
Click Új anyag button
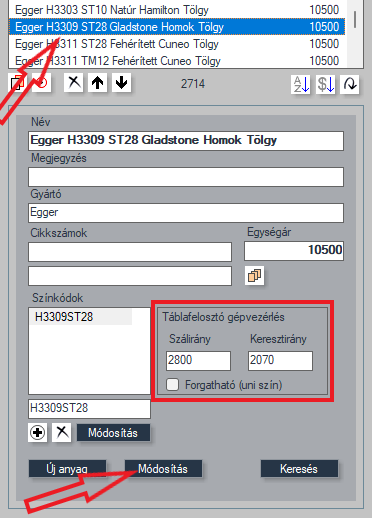point(67,469)
